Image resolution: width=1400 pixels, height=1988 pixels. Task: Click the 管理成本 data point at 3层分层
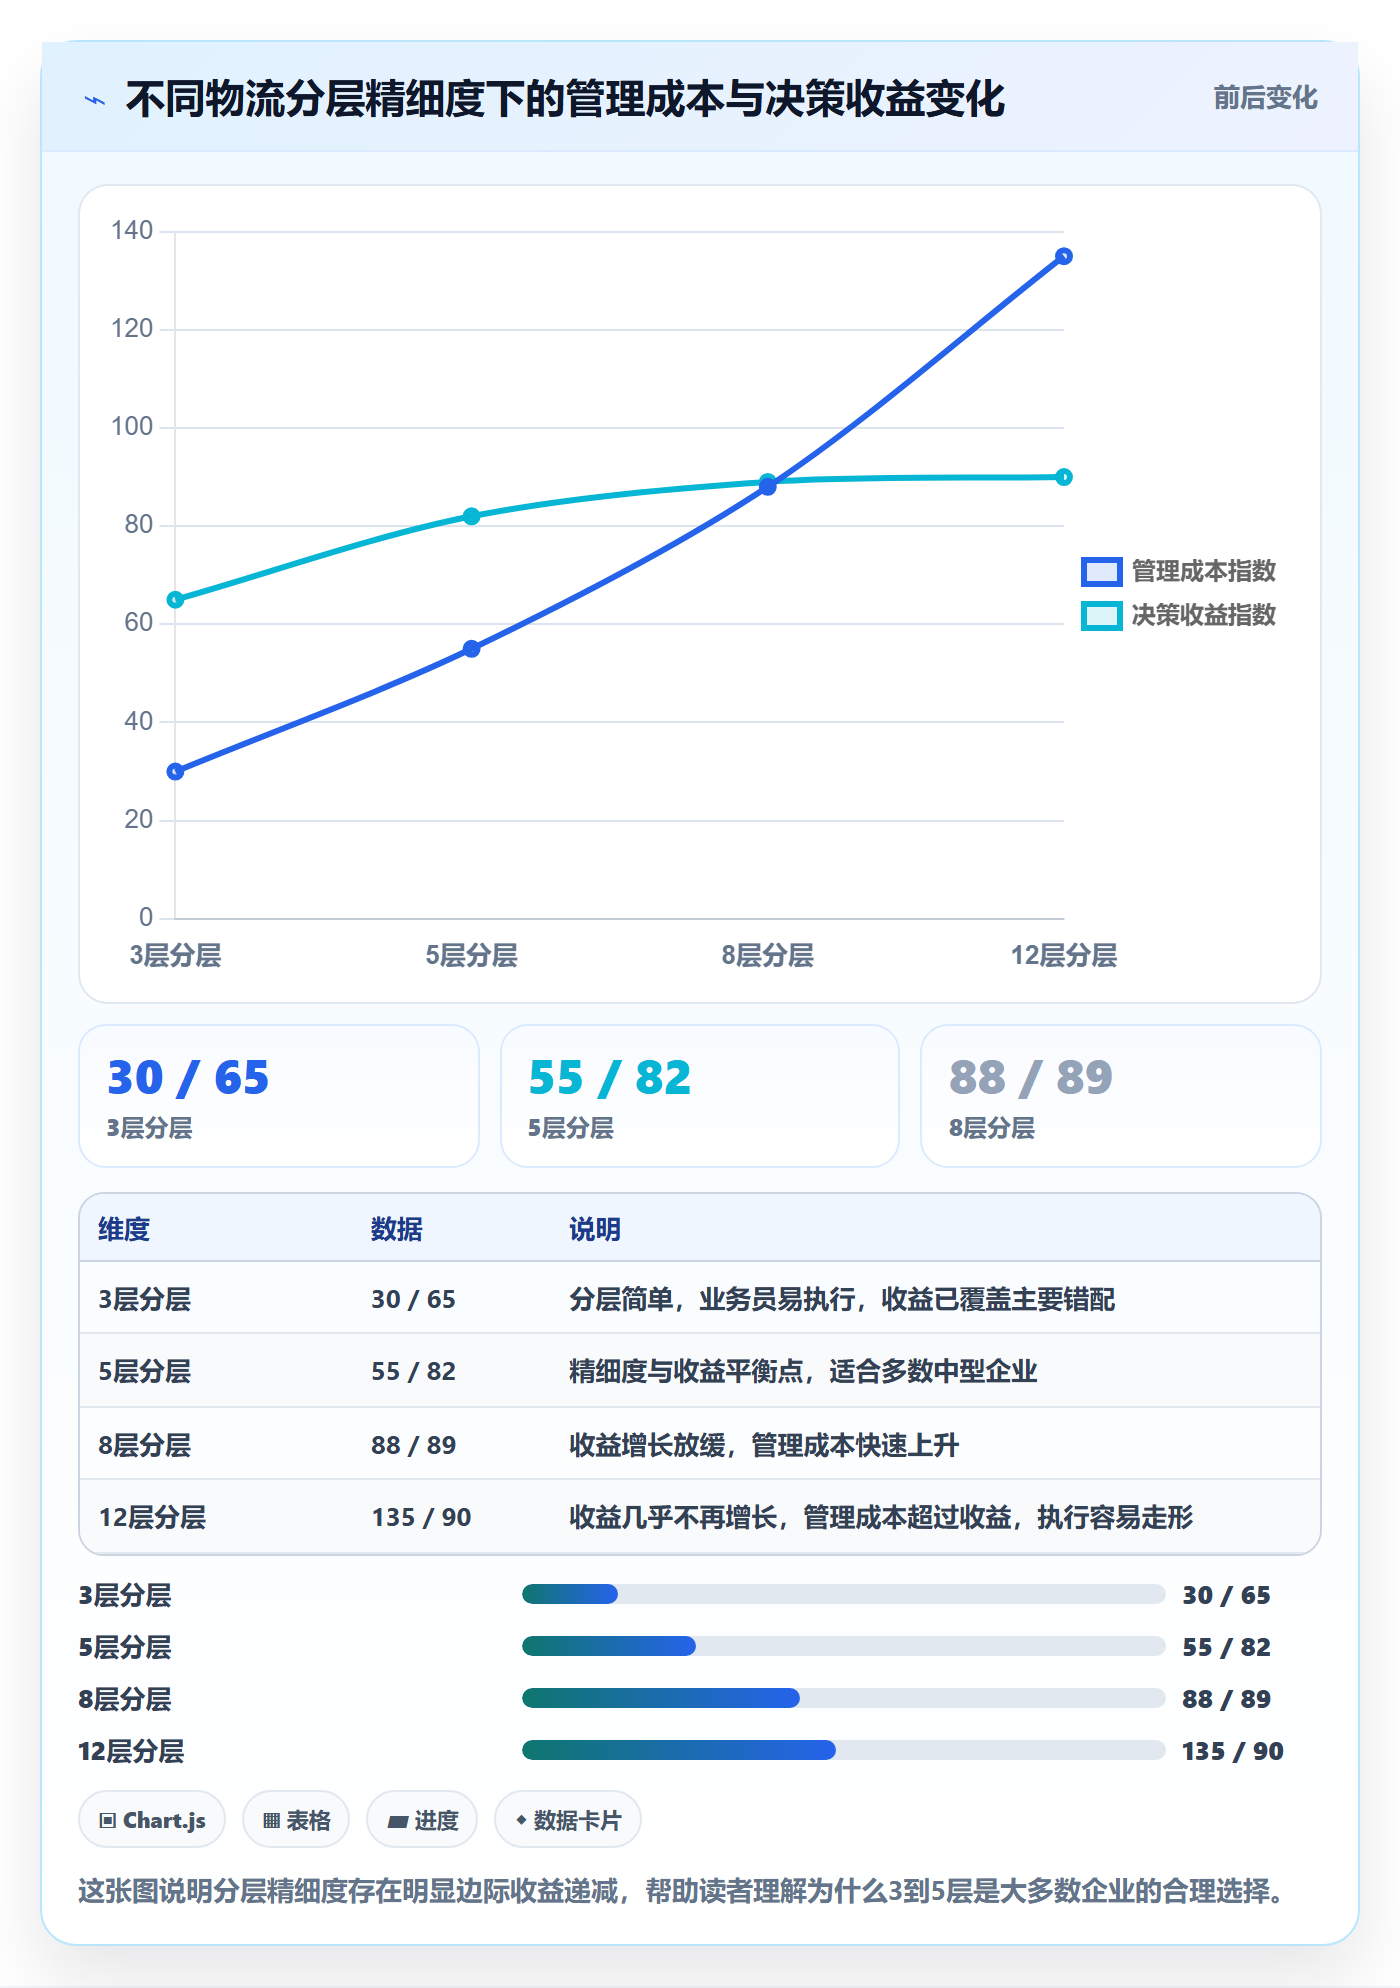tap(175, 772)
